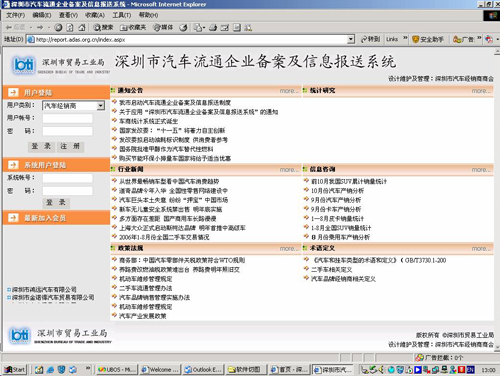Click the more link in 政策法规 section
Image resolution: width=500 pixels, height=376 pixels.
click(289, 248)
